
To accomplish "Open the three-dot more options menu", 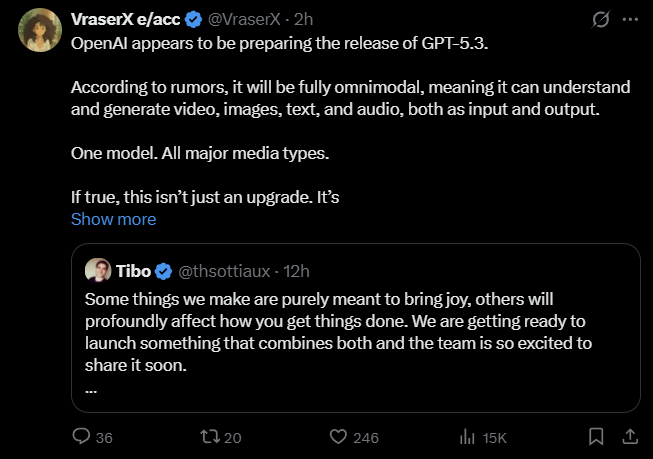I will point(629,19).
